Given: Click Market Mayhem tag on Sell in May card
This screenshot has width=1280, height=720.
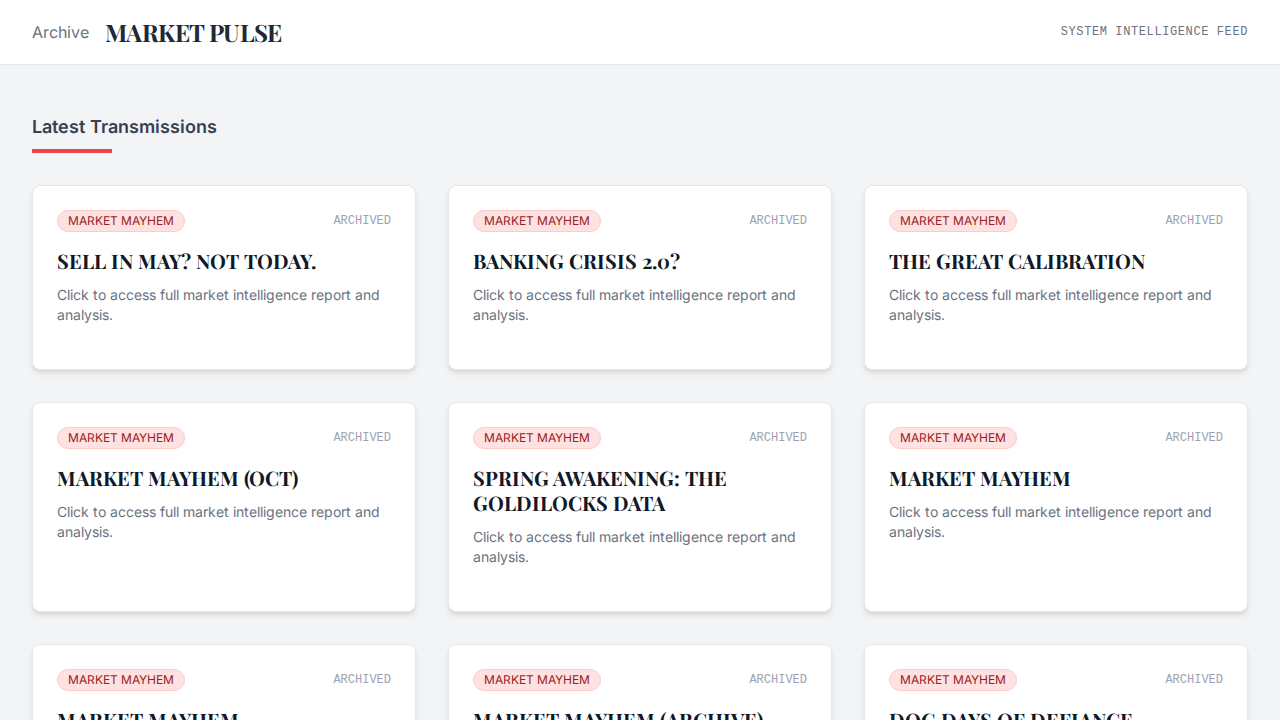Looking at the screenshot, I should coord(121,221).
